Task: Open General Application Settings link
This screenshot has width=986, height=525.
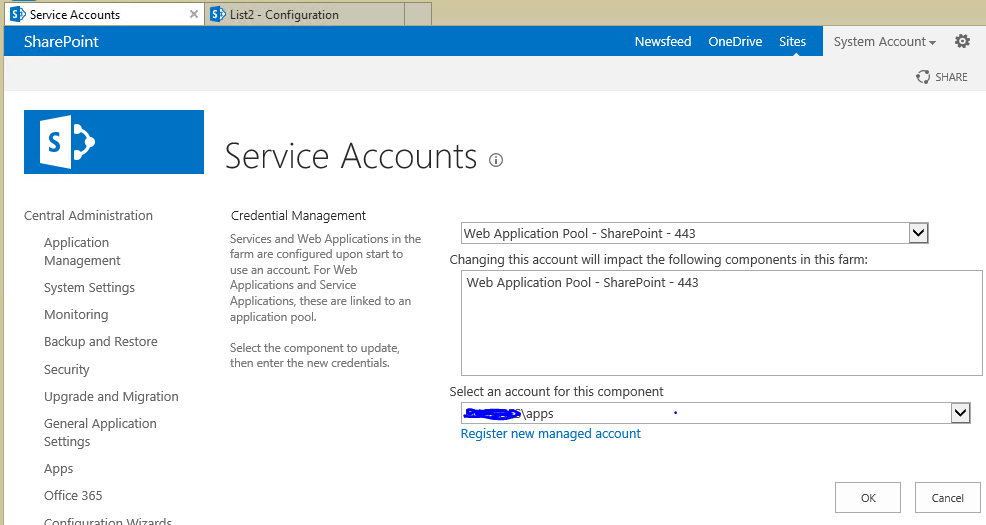Action: (100, 433)
